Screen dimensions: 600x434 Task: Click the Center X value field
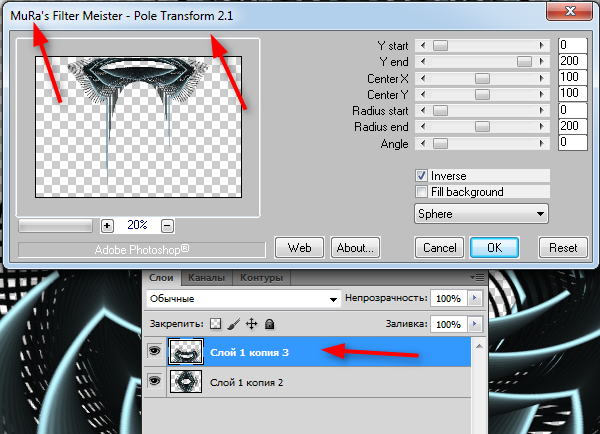(x=572, y=77)
